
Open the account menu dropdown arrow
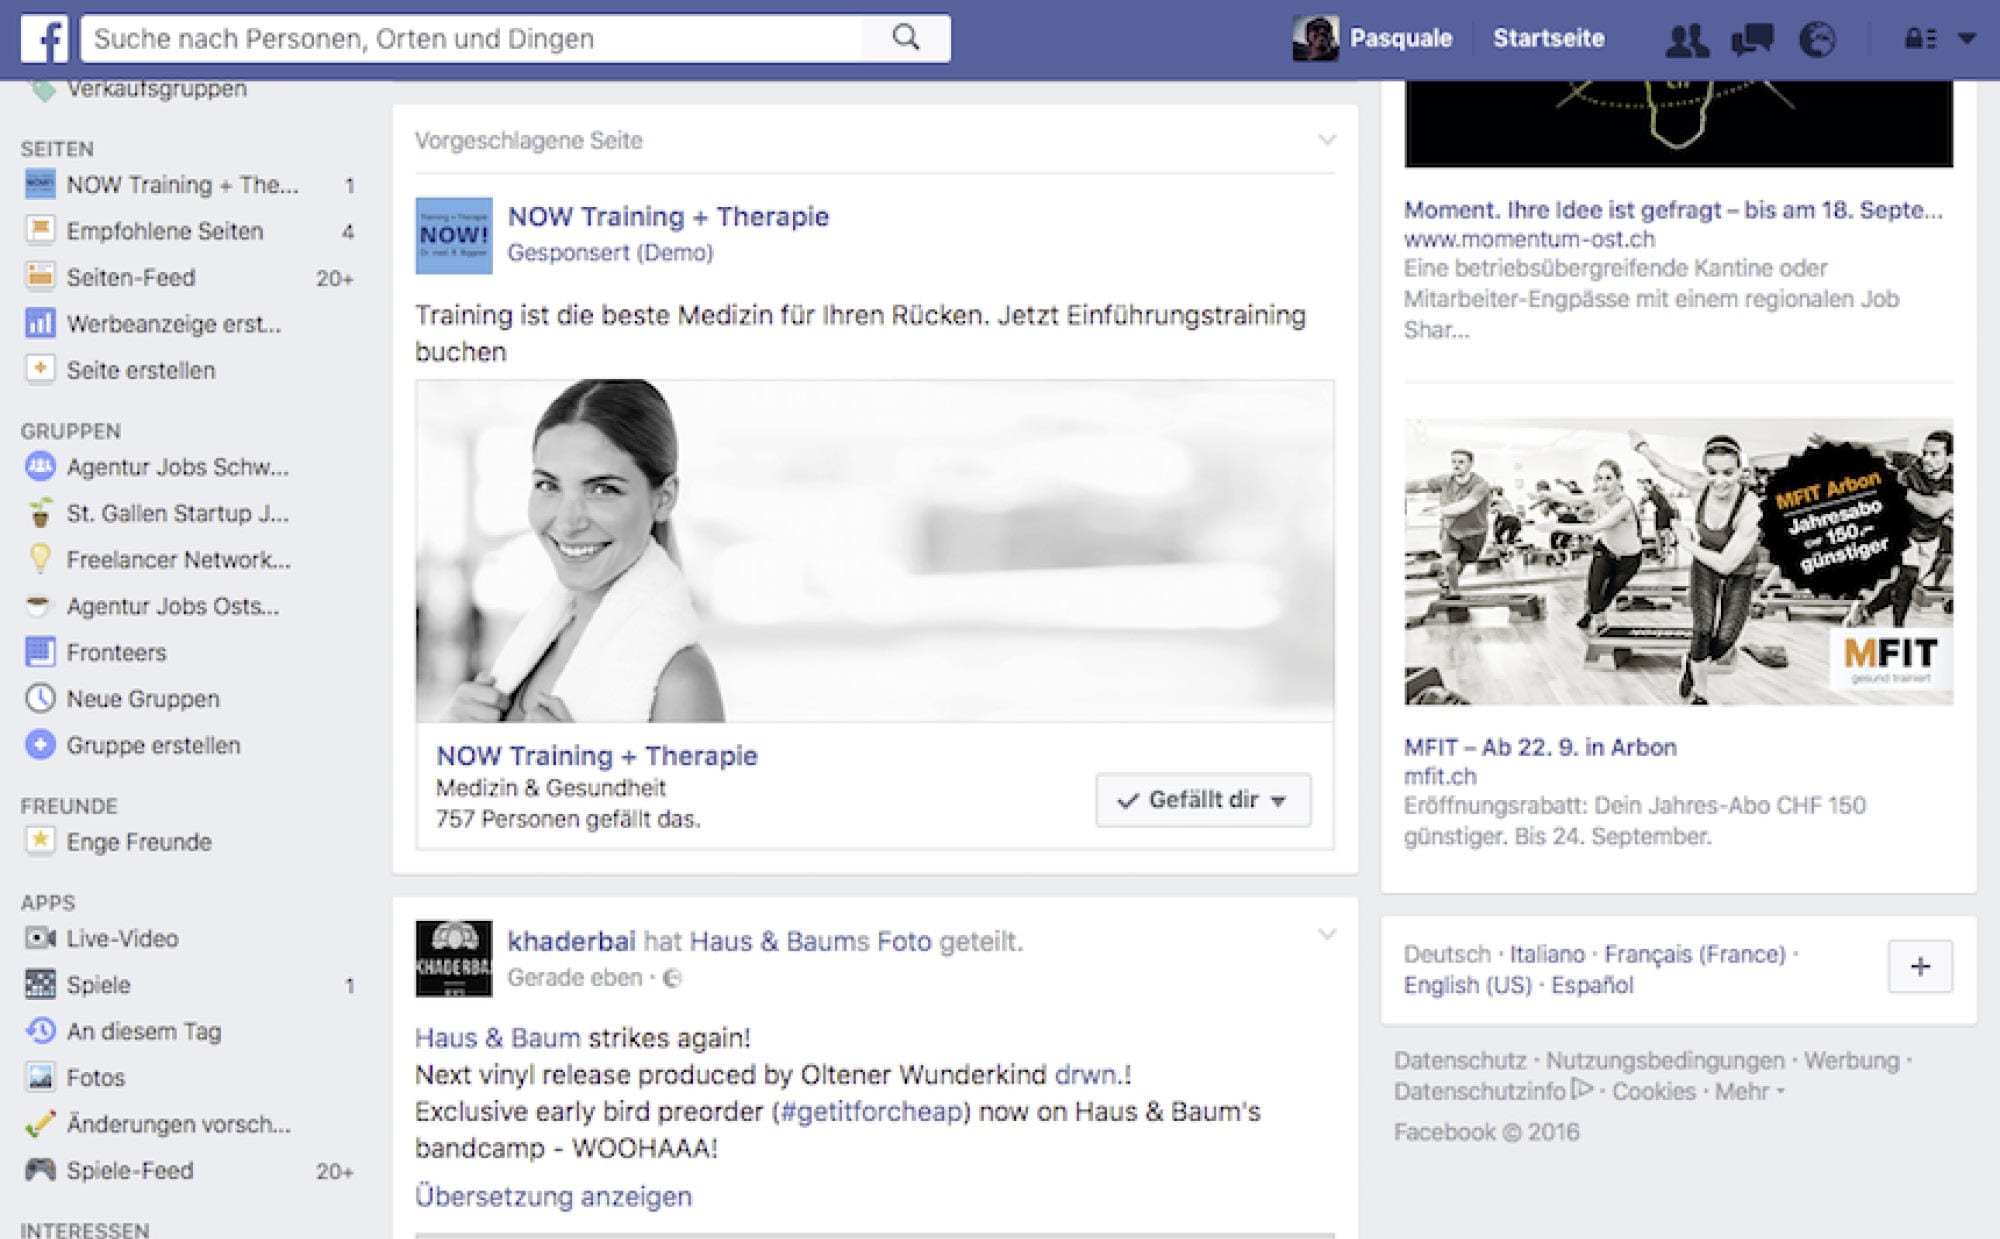(1967, 39)
